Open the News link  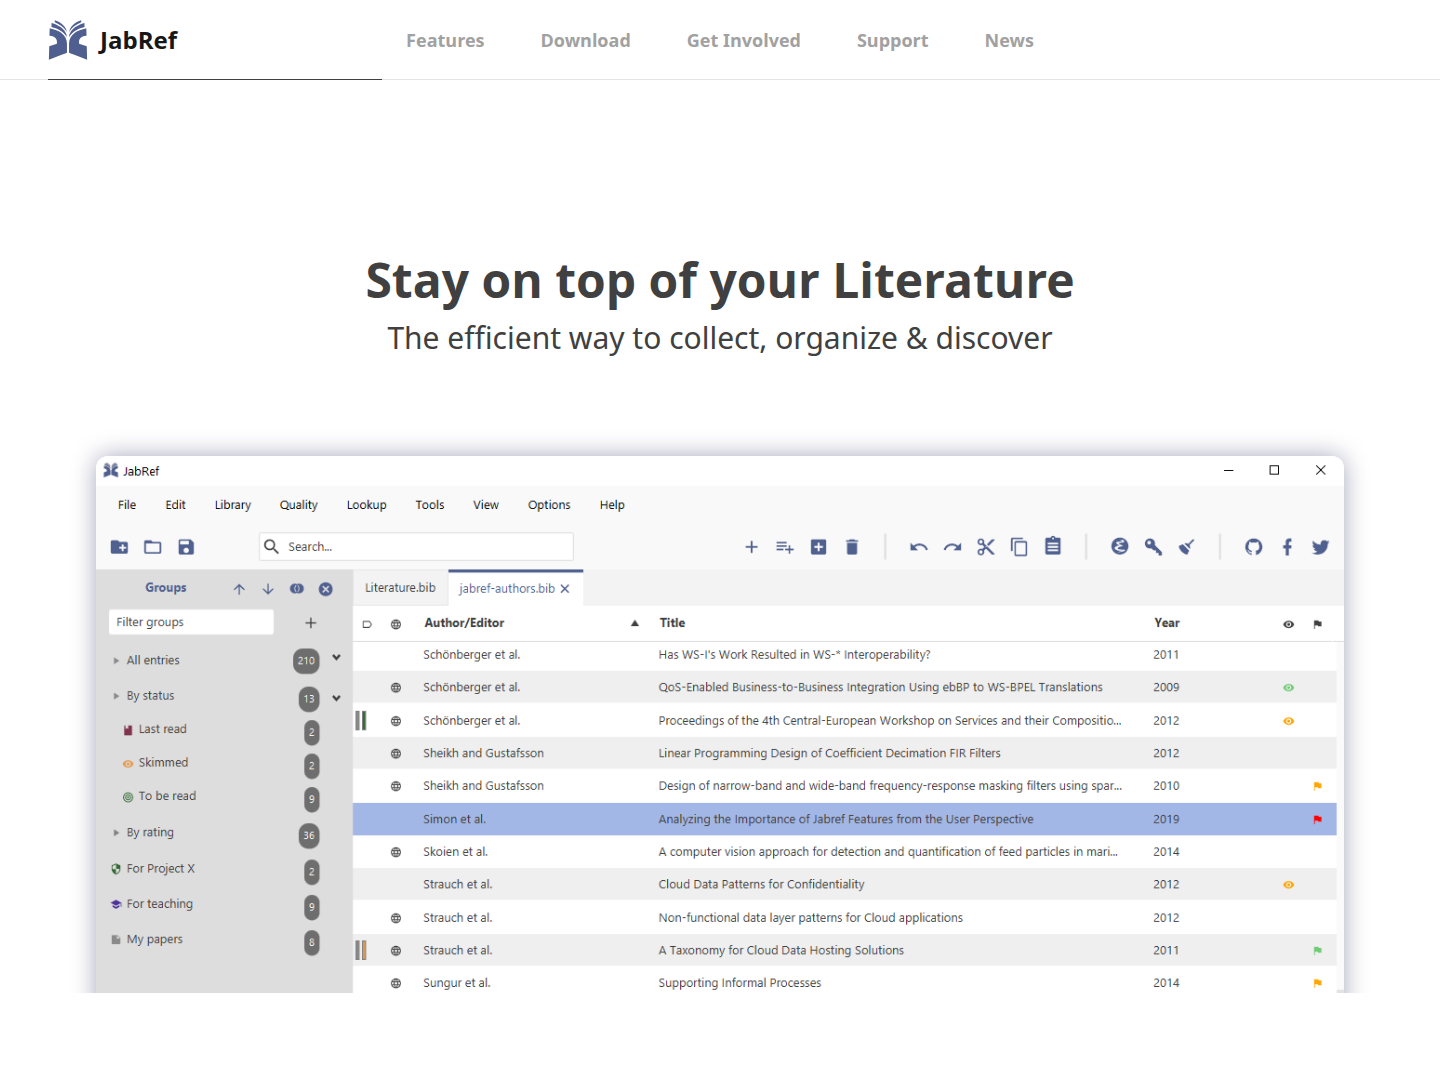point(1009,41)
